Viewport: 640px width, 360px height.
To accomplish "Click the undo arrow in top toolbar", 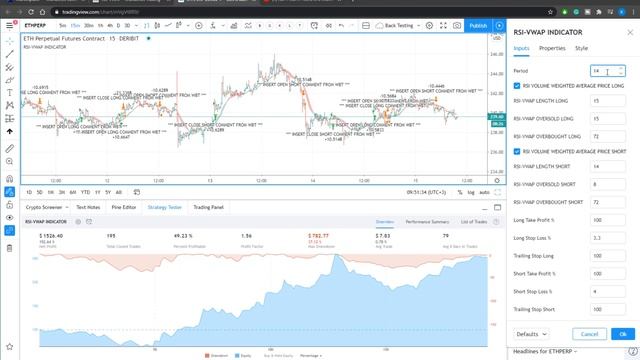I will [x=341, y=25].
